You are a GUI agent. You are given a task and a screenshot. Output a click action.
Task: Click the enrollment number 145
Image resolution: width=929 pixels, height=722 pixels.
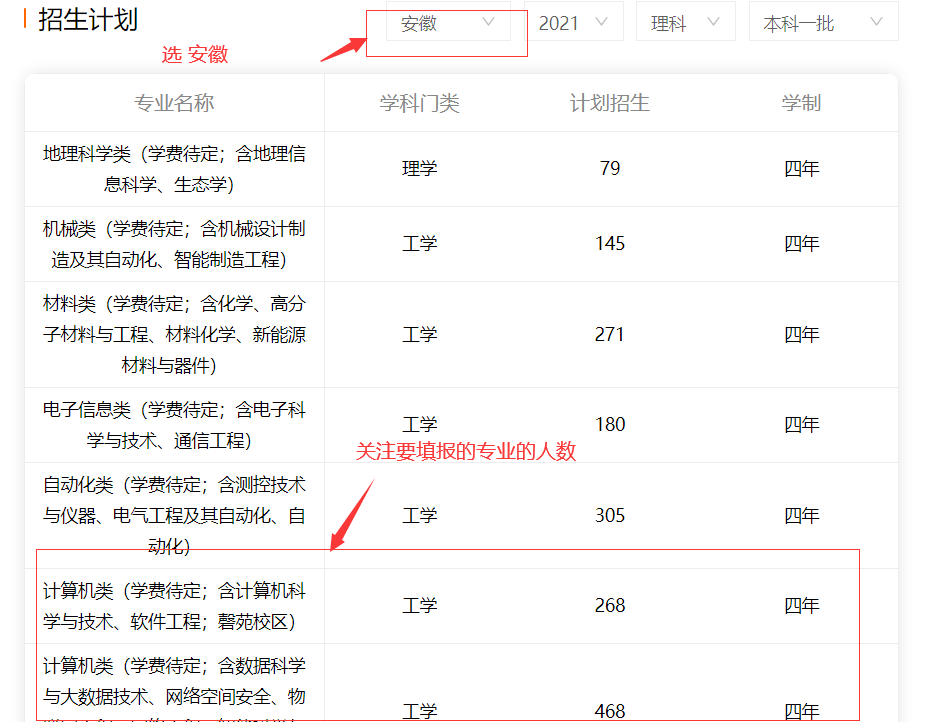[610, 243]
